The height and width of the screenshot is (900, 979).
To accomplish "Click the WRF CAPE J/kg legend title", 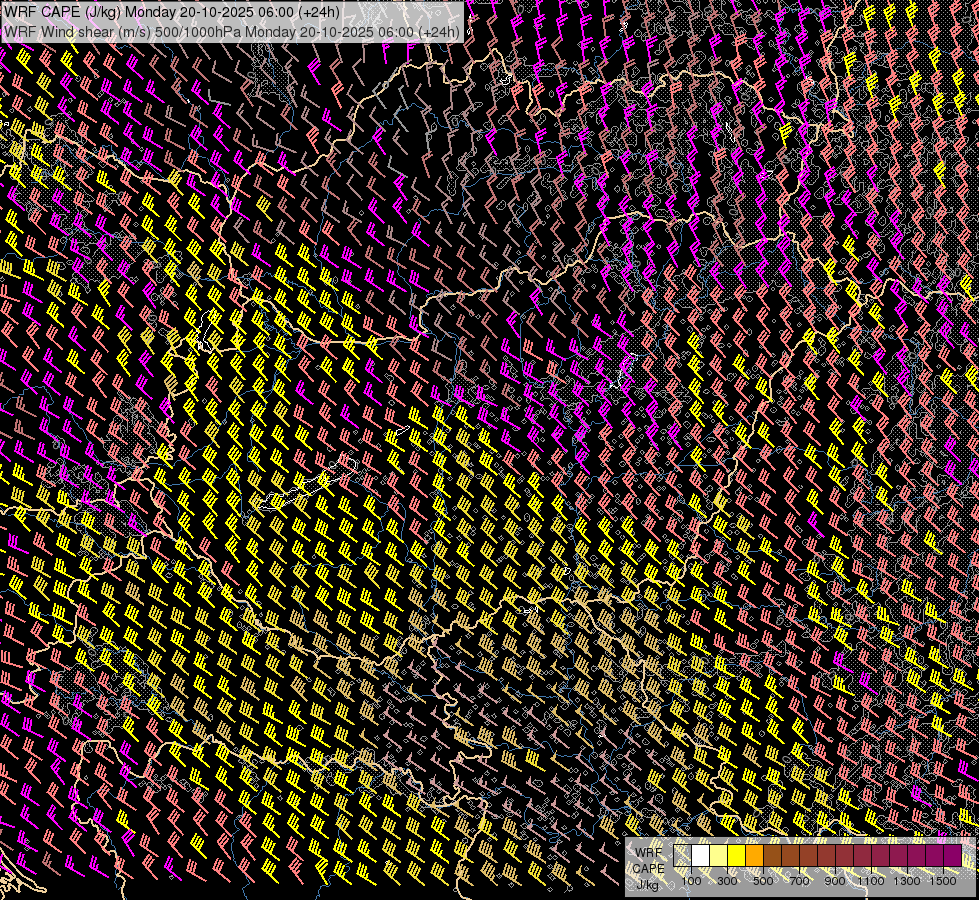I will click(648, 867).
